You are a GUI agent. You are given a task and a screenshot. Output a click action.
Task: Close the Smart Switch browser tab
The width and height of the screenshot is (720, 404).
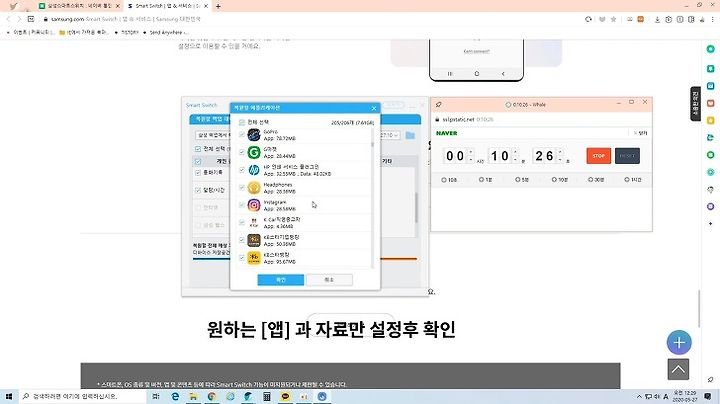[206, 6]
